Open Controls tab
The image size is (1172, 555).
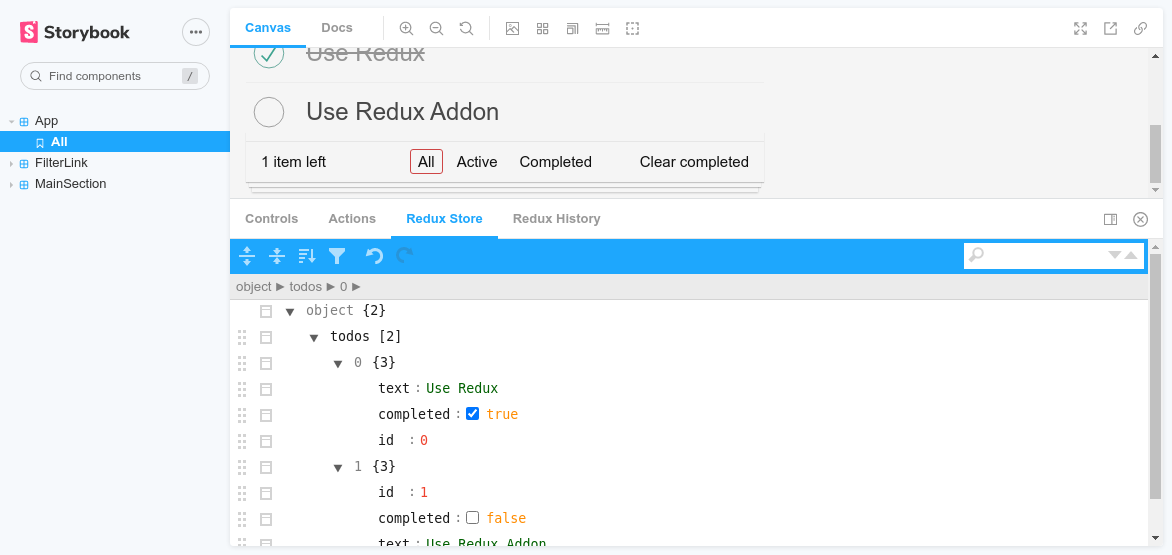pyautogui.click(x=271, y=219)
